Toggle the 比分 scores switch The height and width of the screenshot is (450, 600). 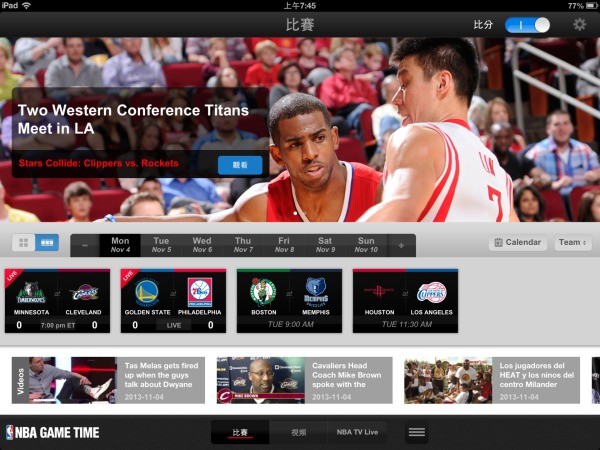[x=527, y=25]
